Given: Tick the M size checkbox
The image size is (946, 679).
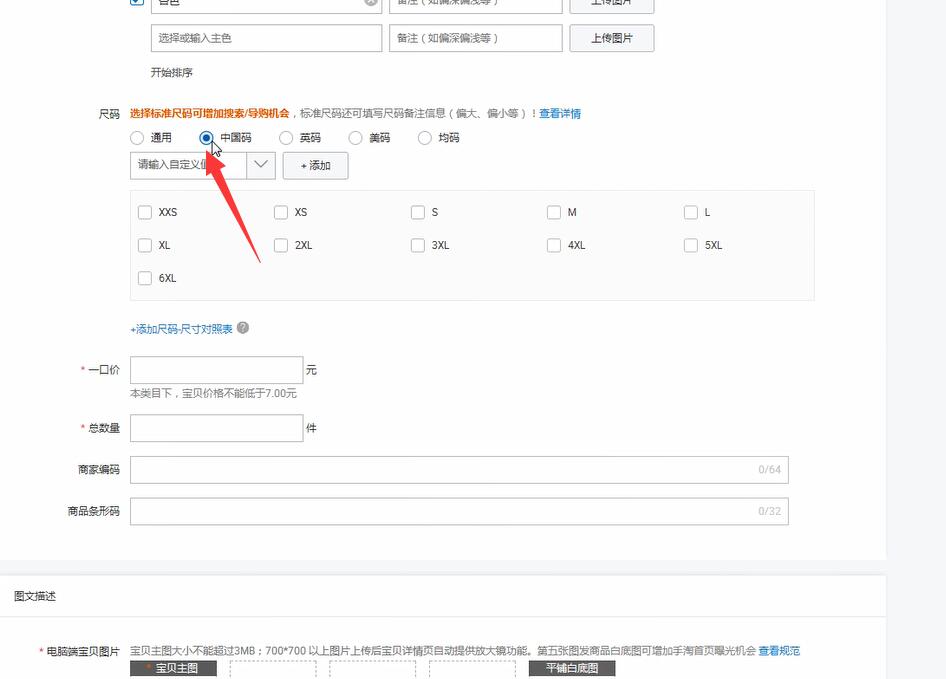Looking at the screenshot, I should coord(554,212).
